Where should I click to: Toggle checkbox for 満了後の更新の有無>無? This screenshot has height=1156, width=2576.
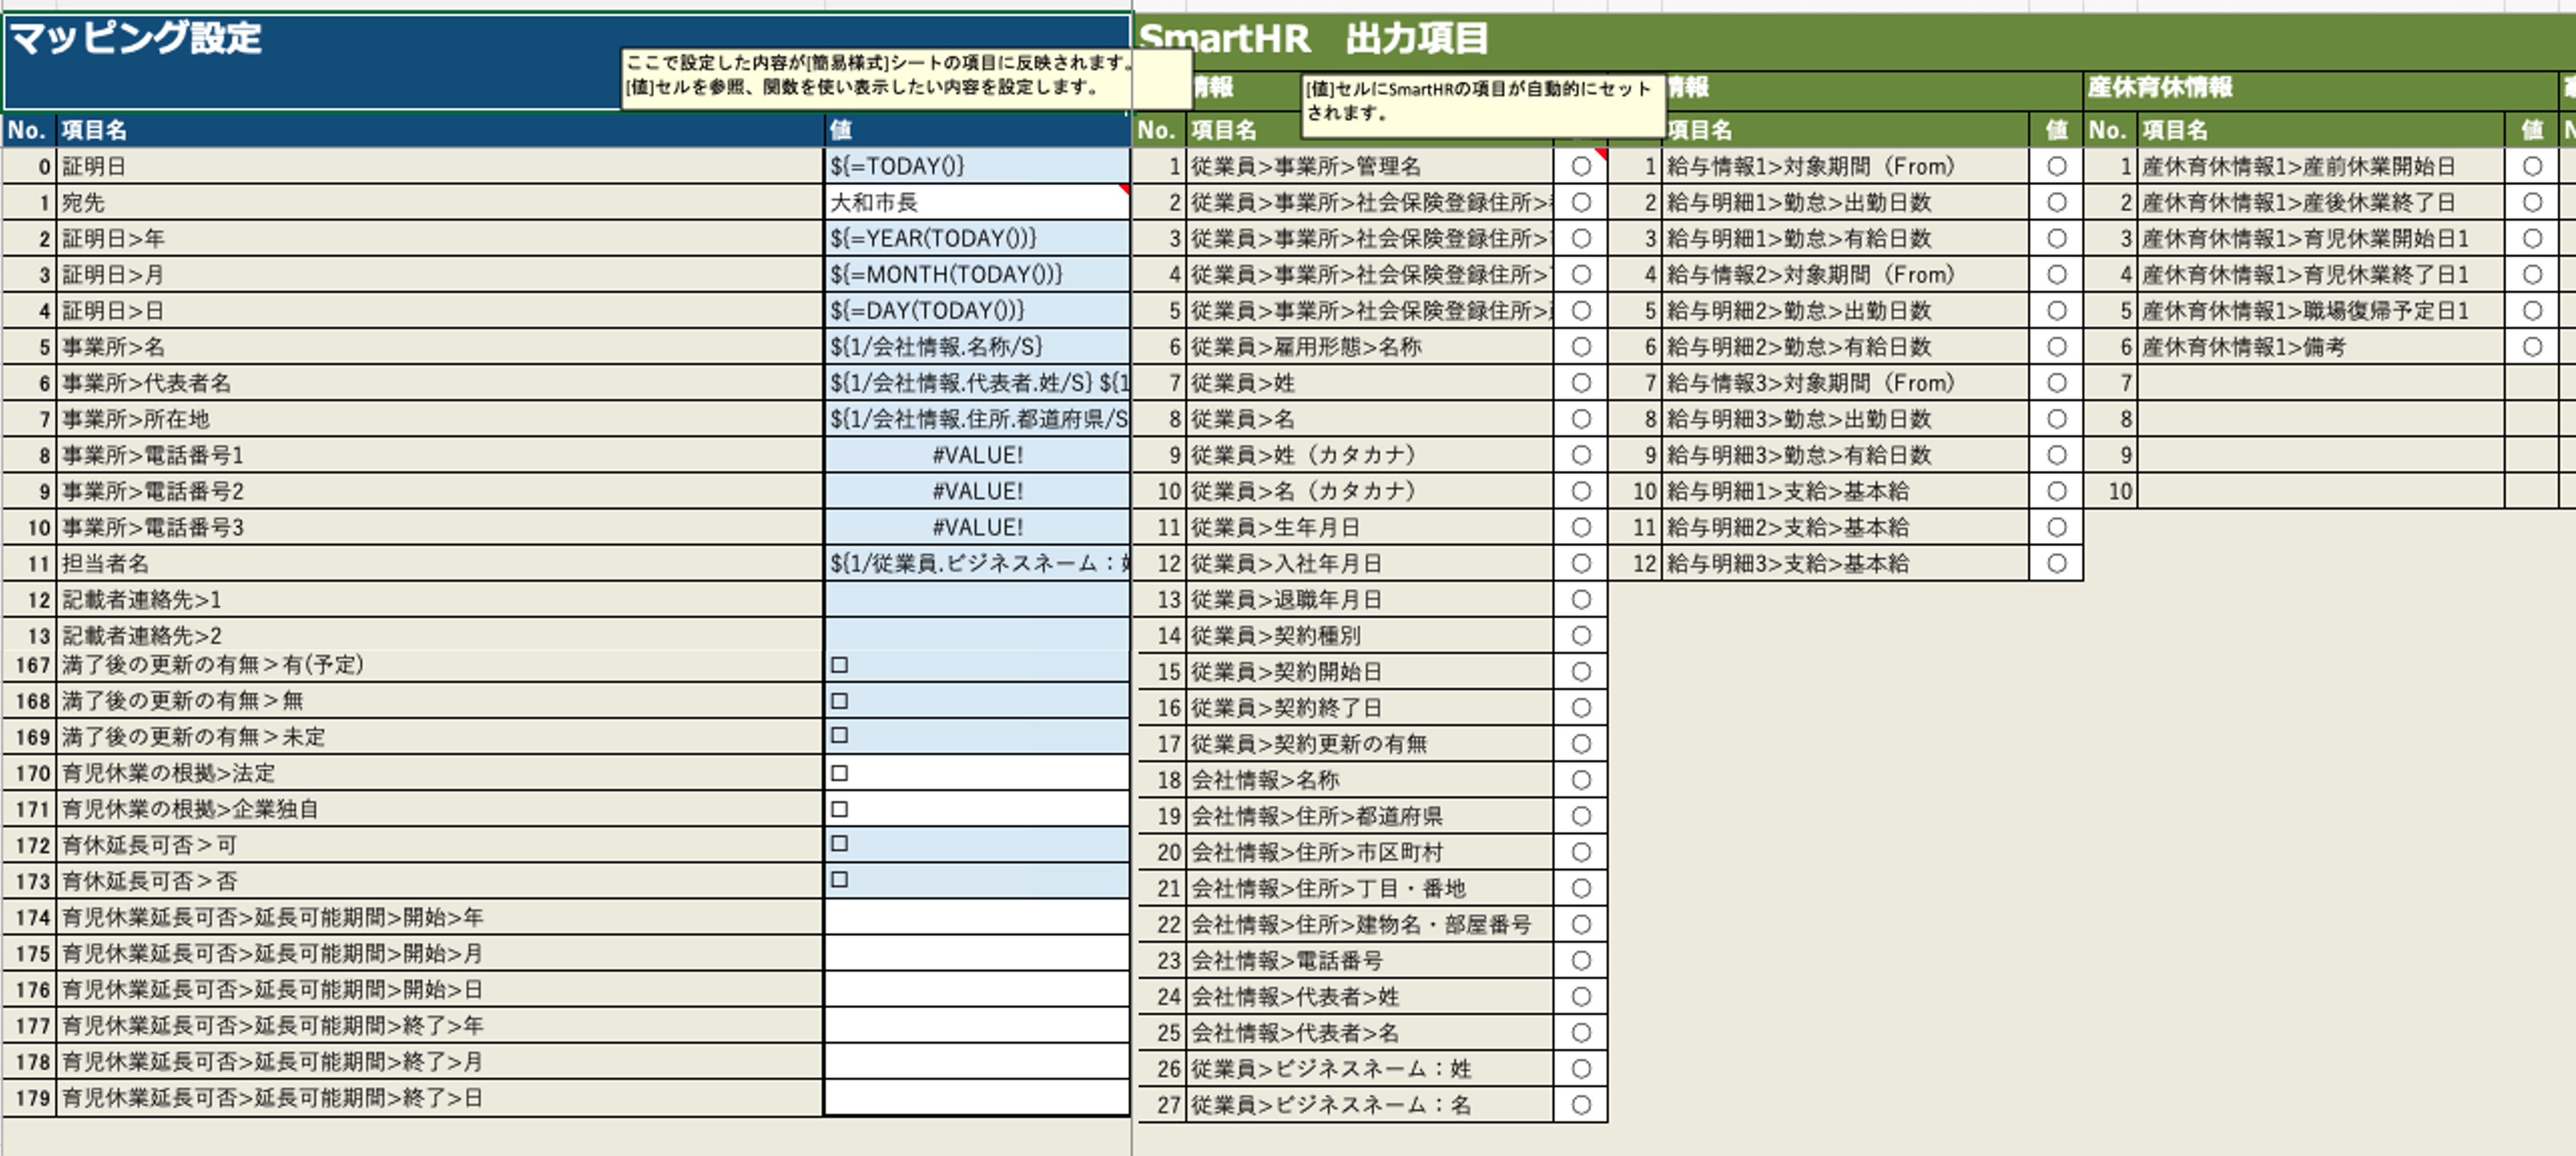click(x=840, y=701)
